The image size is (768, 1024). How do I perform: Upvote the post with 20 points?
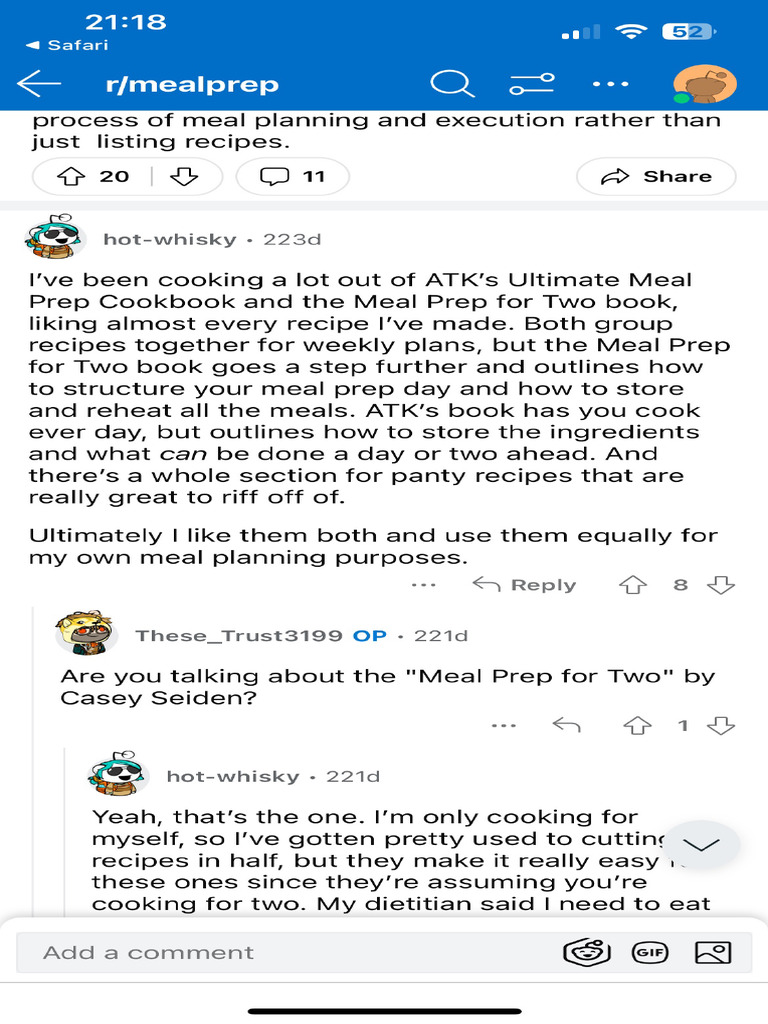(x=70, y=177)
